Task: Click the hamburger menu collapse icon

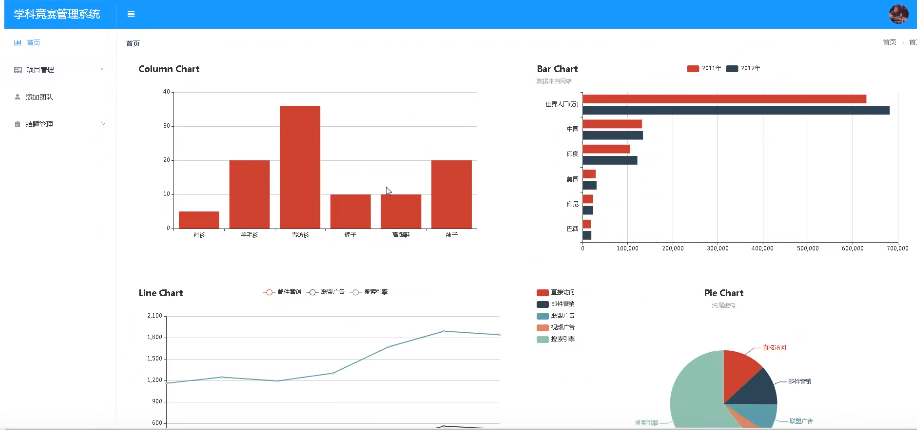Action: [x=132, y=14]
